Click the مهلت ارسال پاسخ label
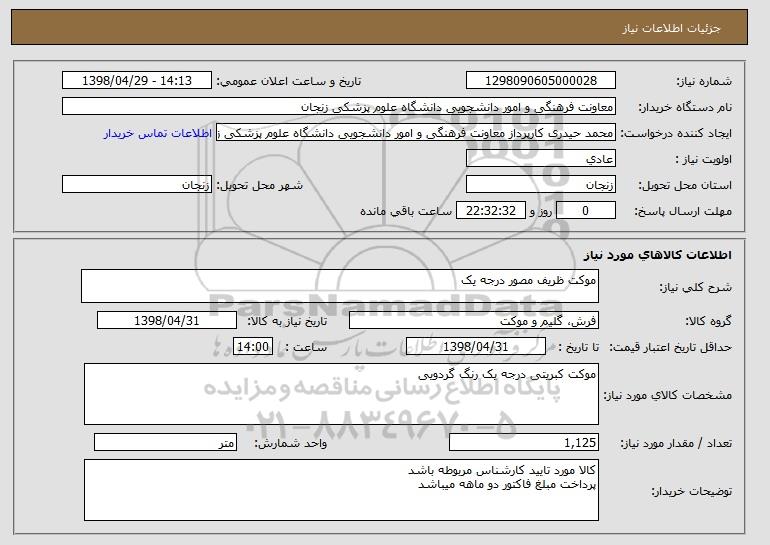This screenshot has height=545, width=770. (683, 211)
